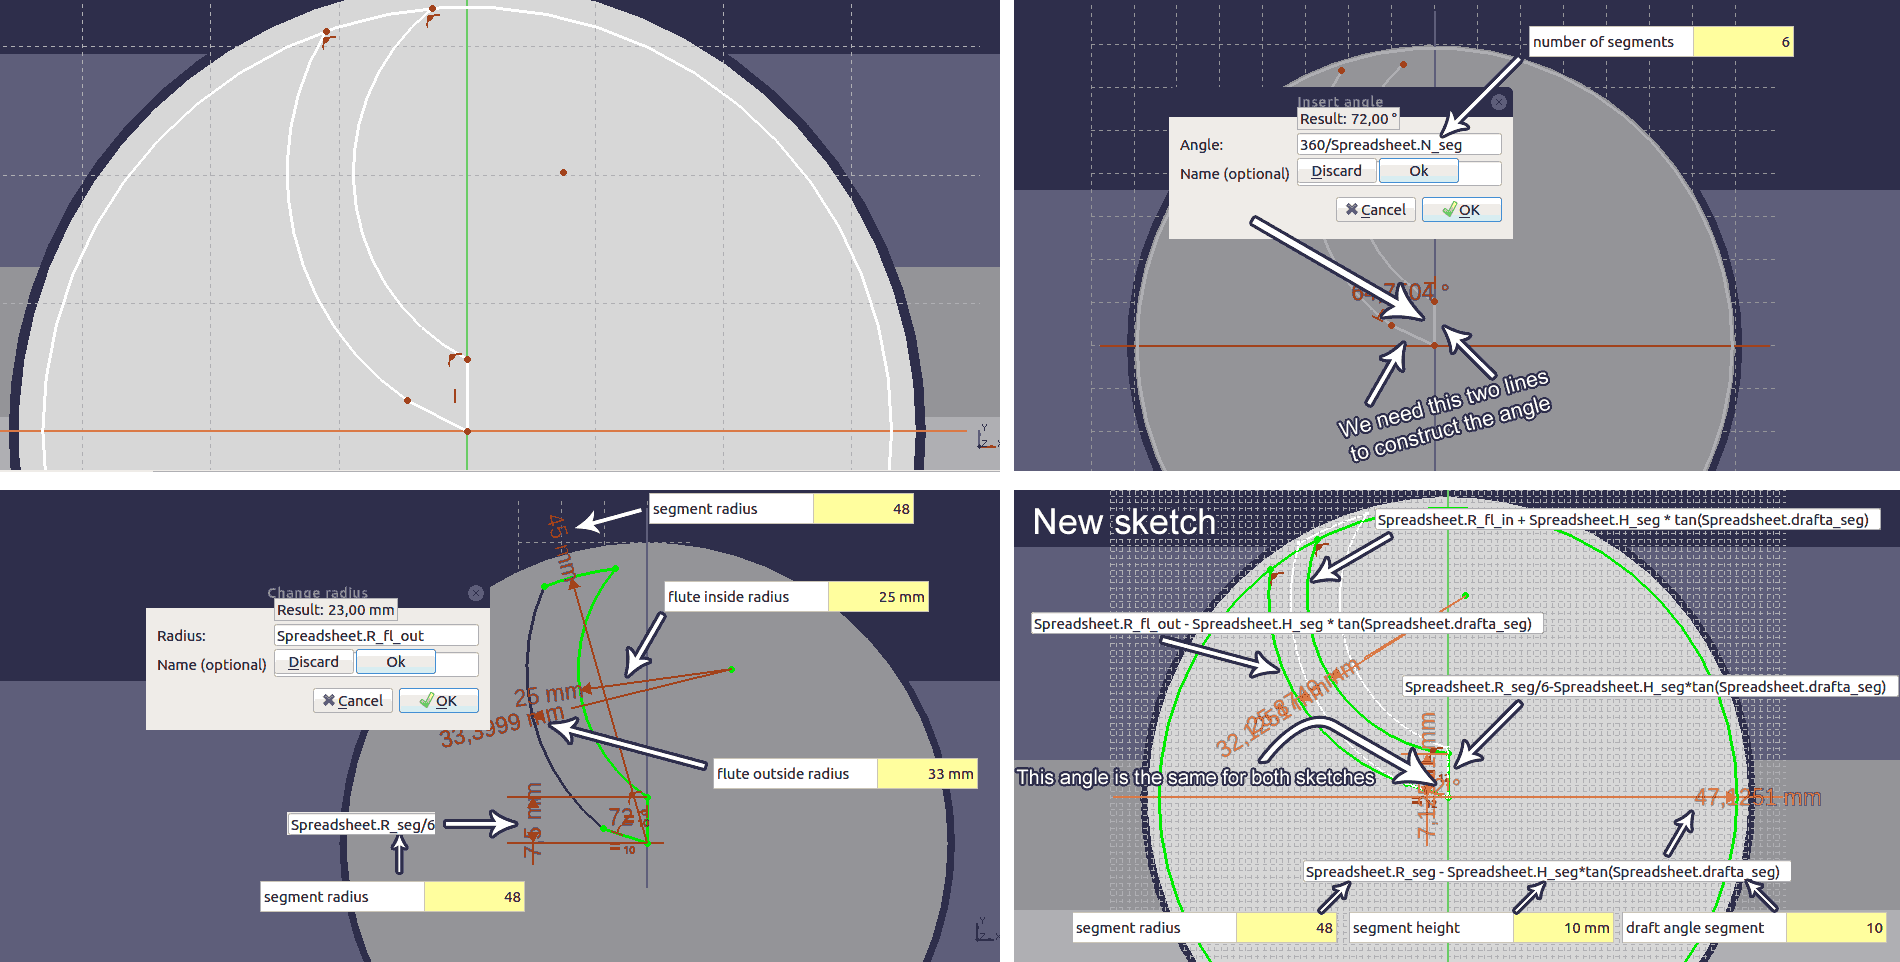The height and width of the screenshot is (962, 1900).
Task: Select the 'number of segments' spreadsheet cell
Action: [x=1611, y=42]
